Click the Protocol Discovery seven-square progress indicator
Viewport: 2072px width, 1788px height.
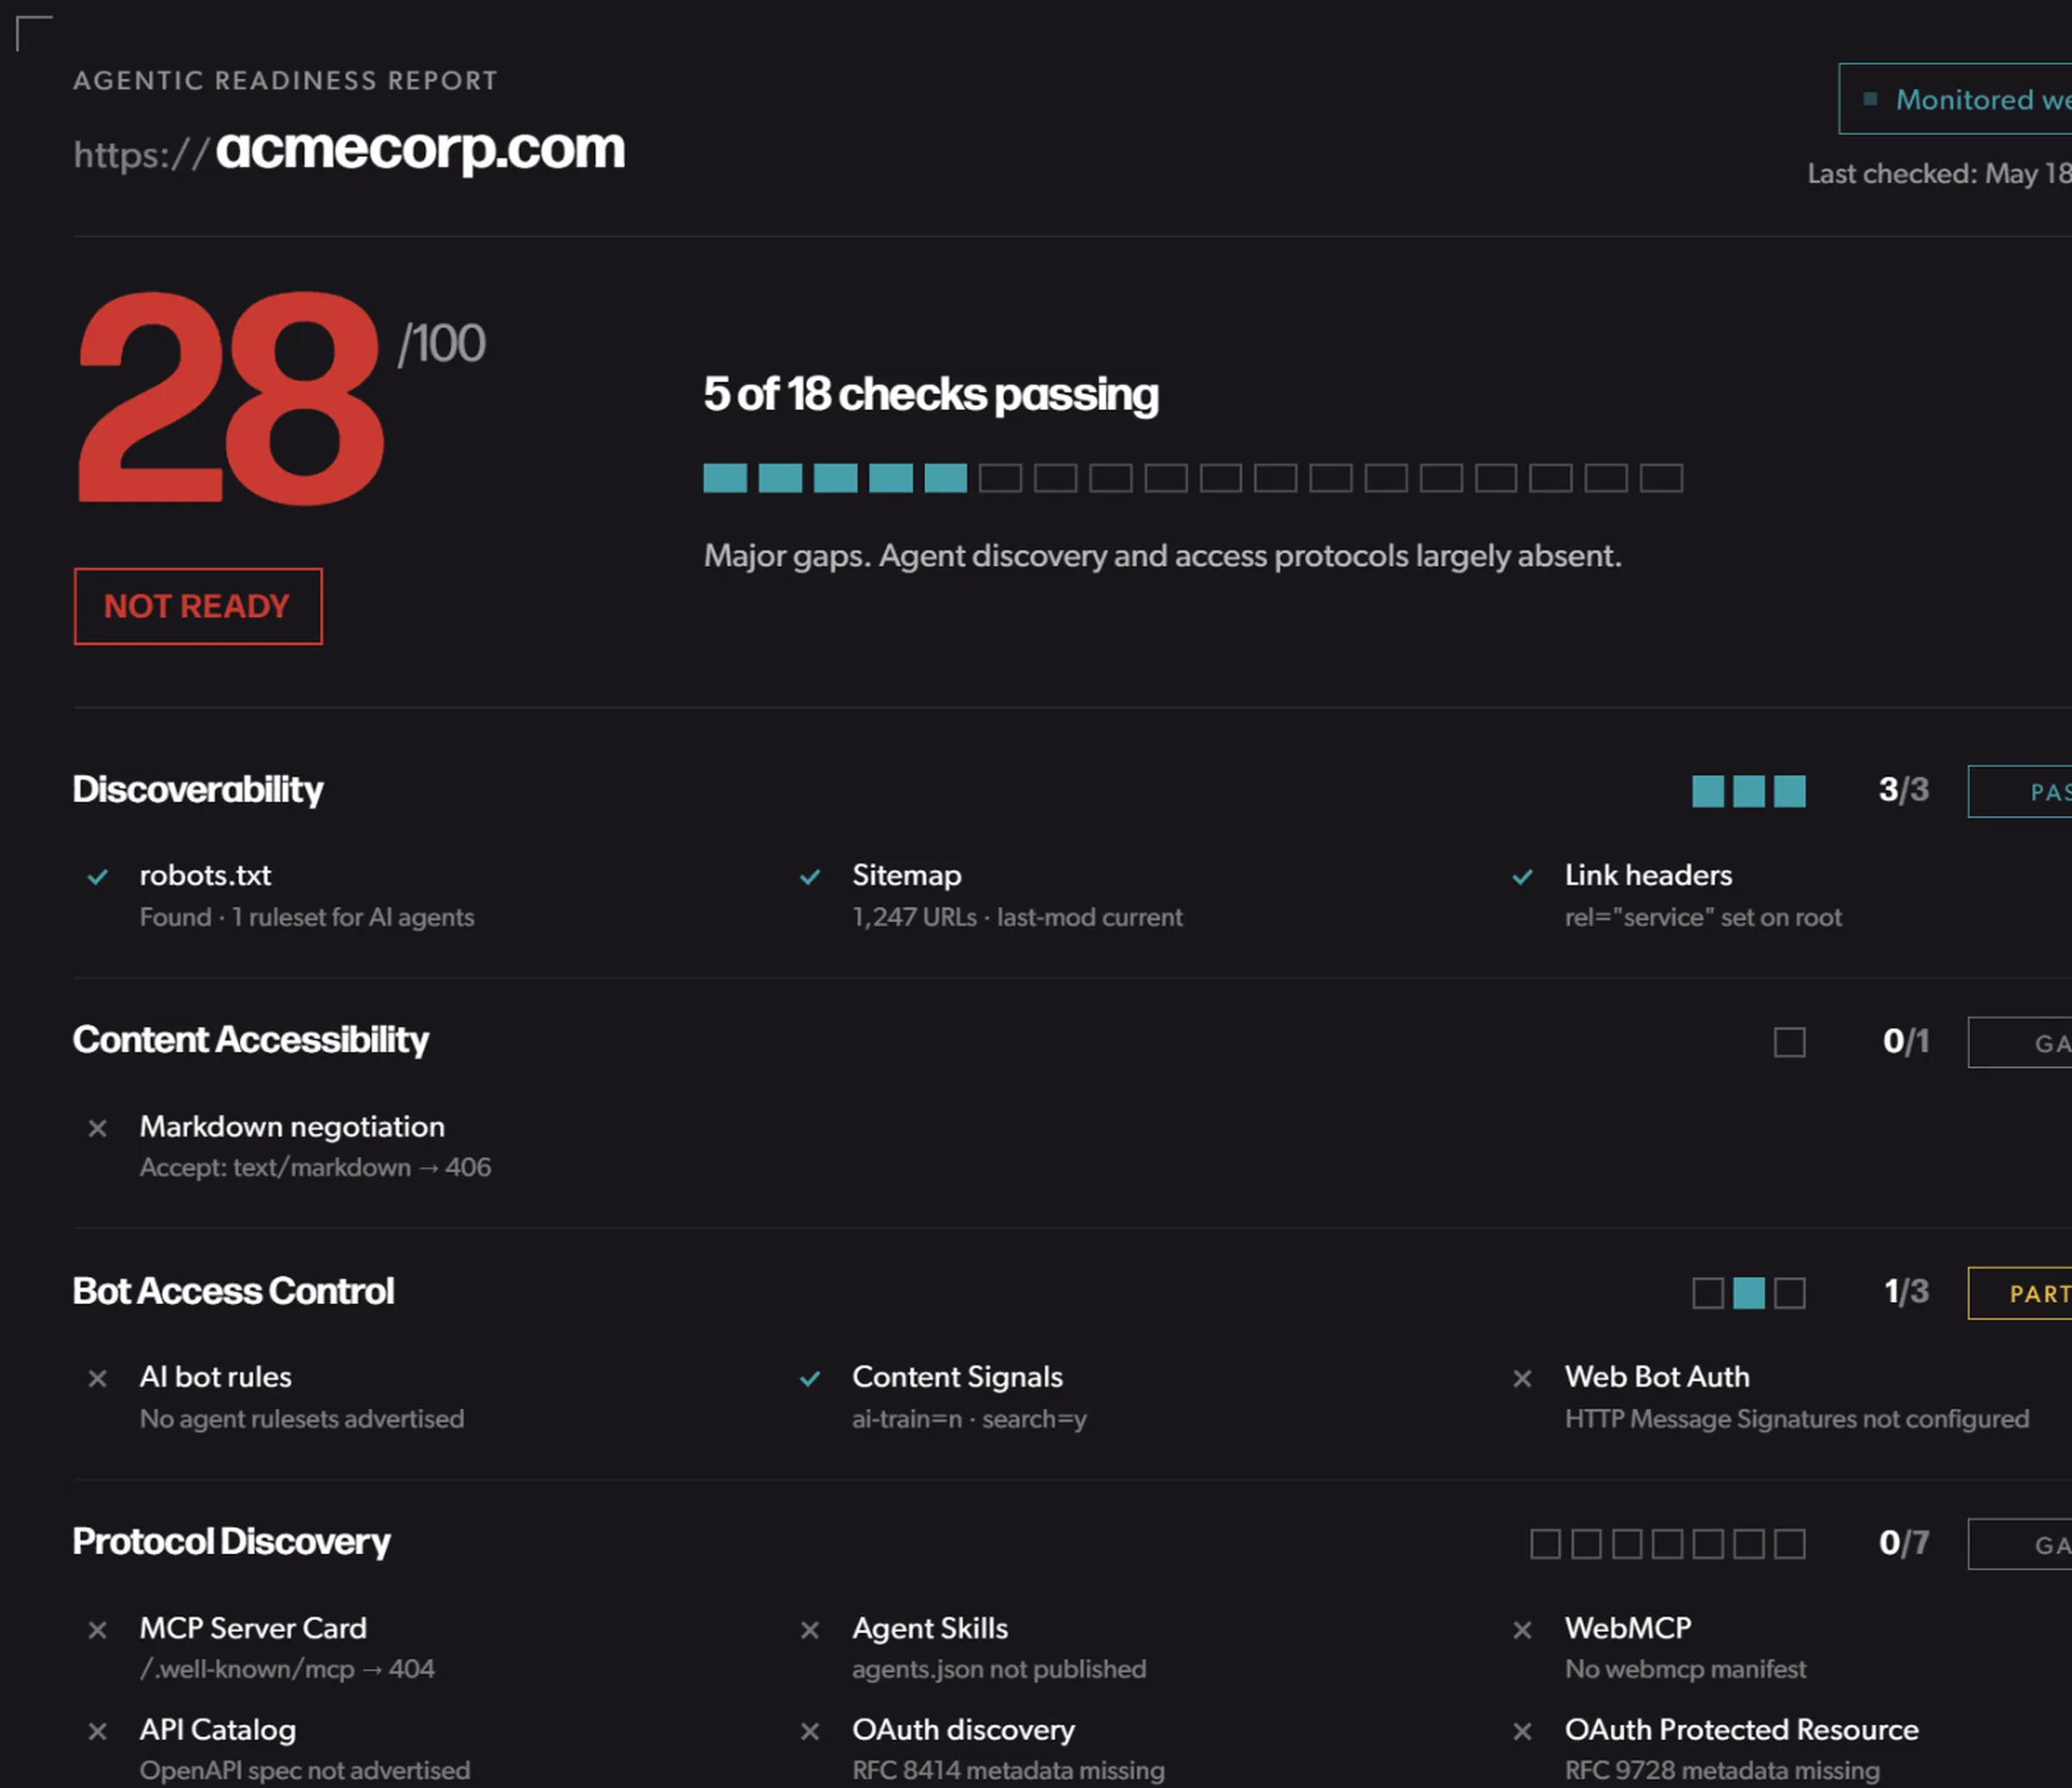(x=1667, y=1544)
